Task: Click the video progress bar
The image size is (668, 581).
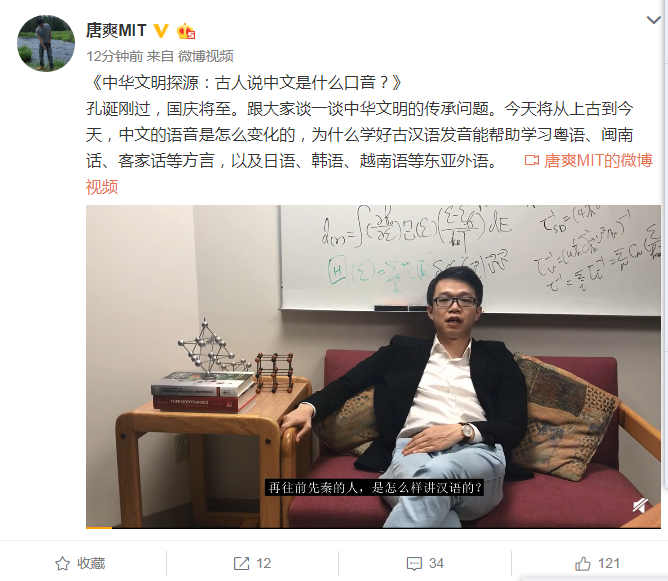Action: click(373, 528)
